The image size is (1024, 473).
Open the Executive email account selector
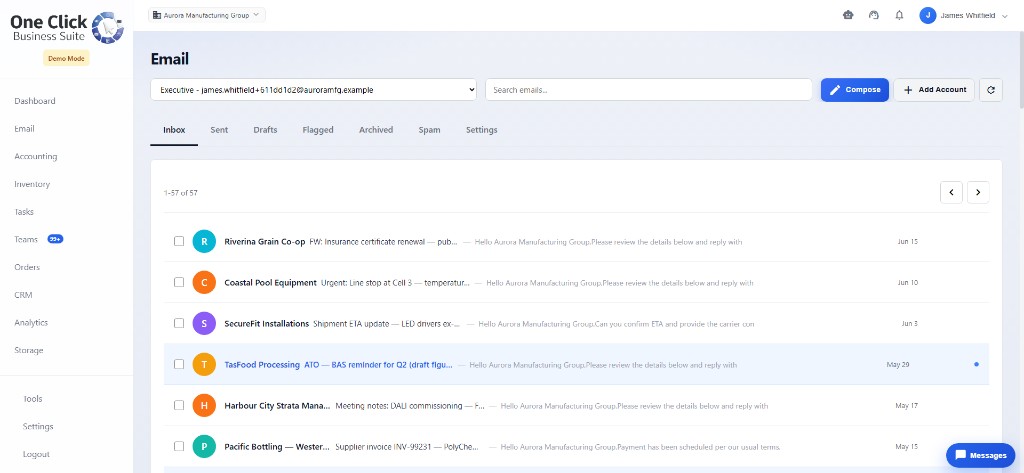[x=314, y=90]
